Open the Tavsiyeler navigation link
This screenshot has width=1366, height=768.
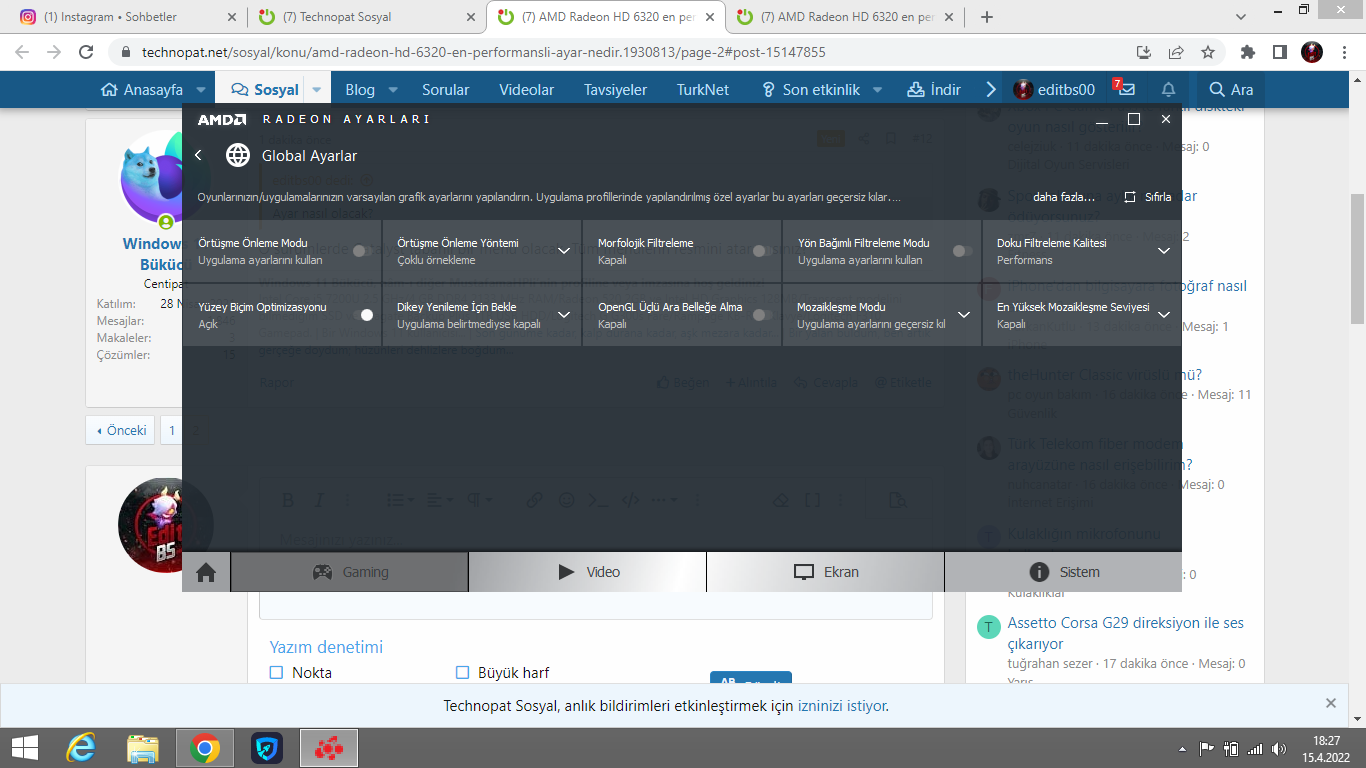click(x=616, y=89)
